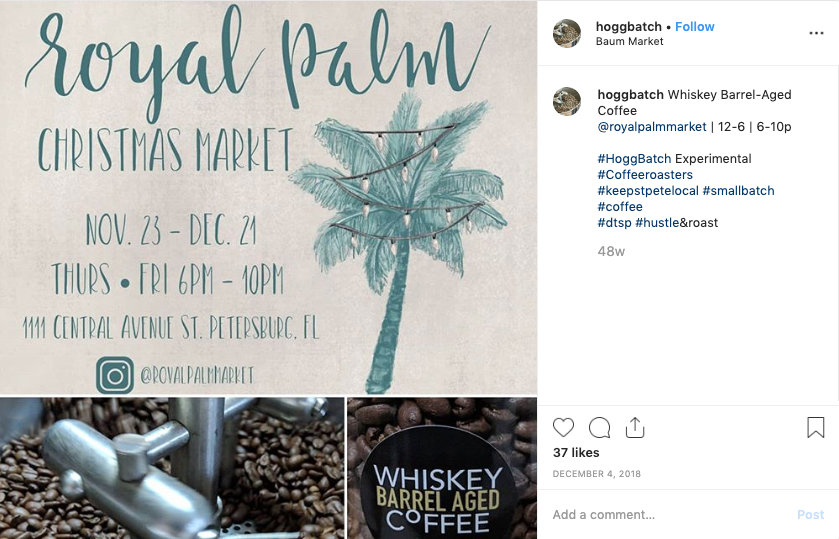This screenshot has width=839, height=539.
Task: Open the Baum Market location link
Action: pyautogui.click(x=629, y=41)
